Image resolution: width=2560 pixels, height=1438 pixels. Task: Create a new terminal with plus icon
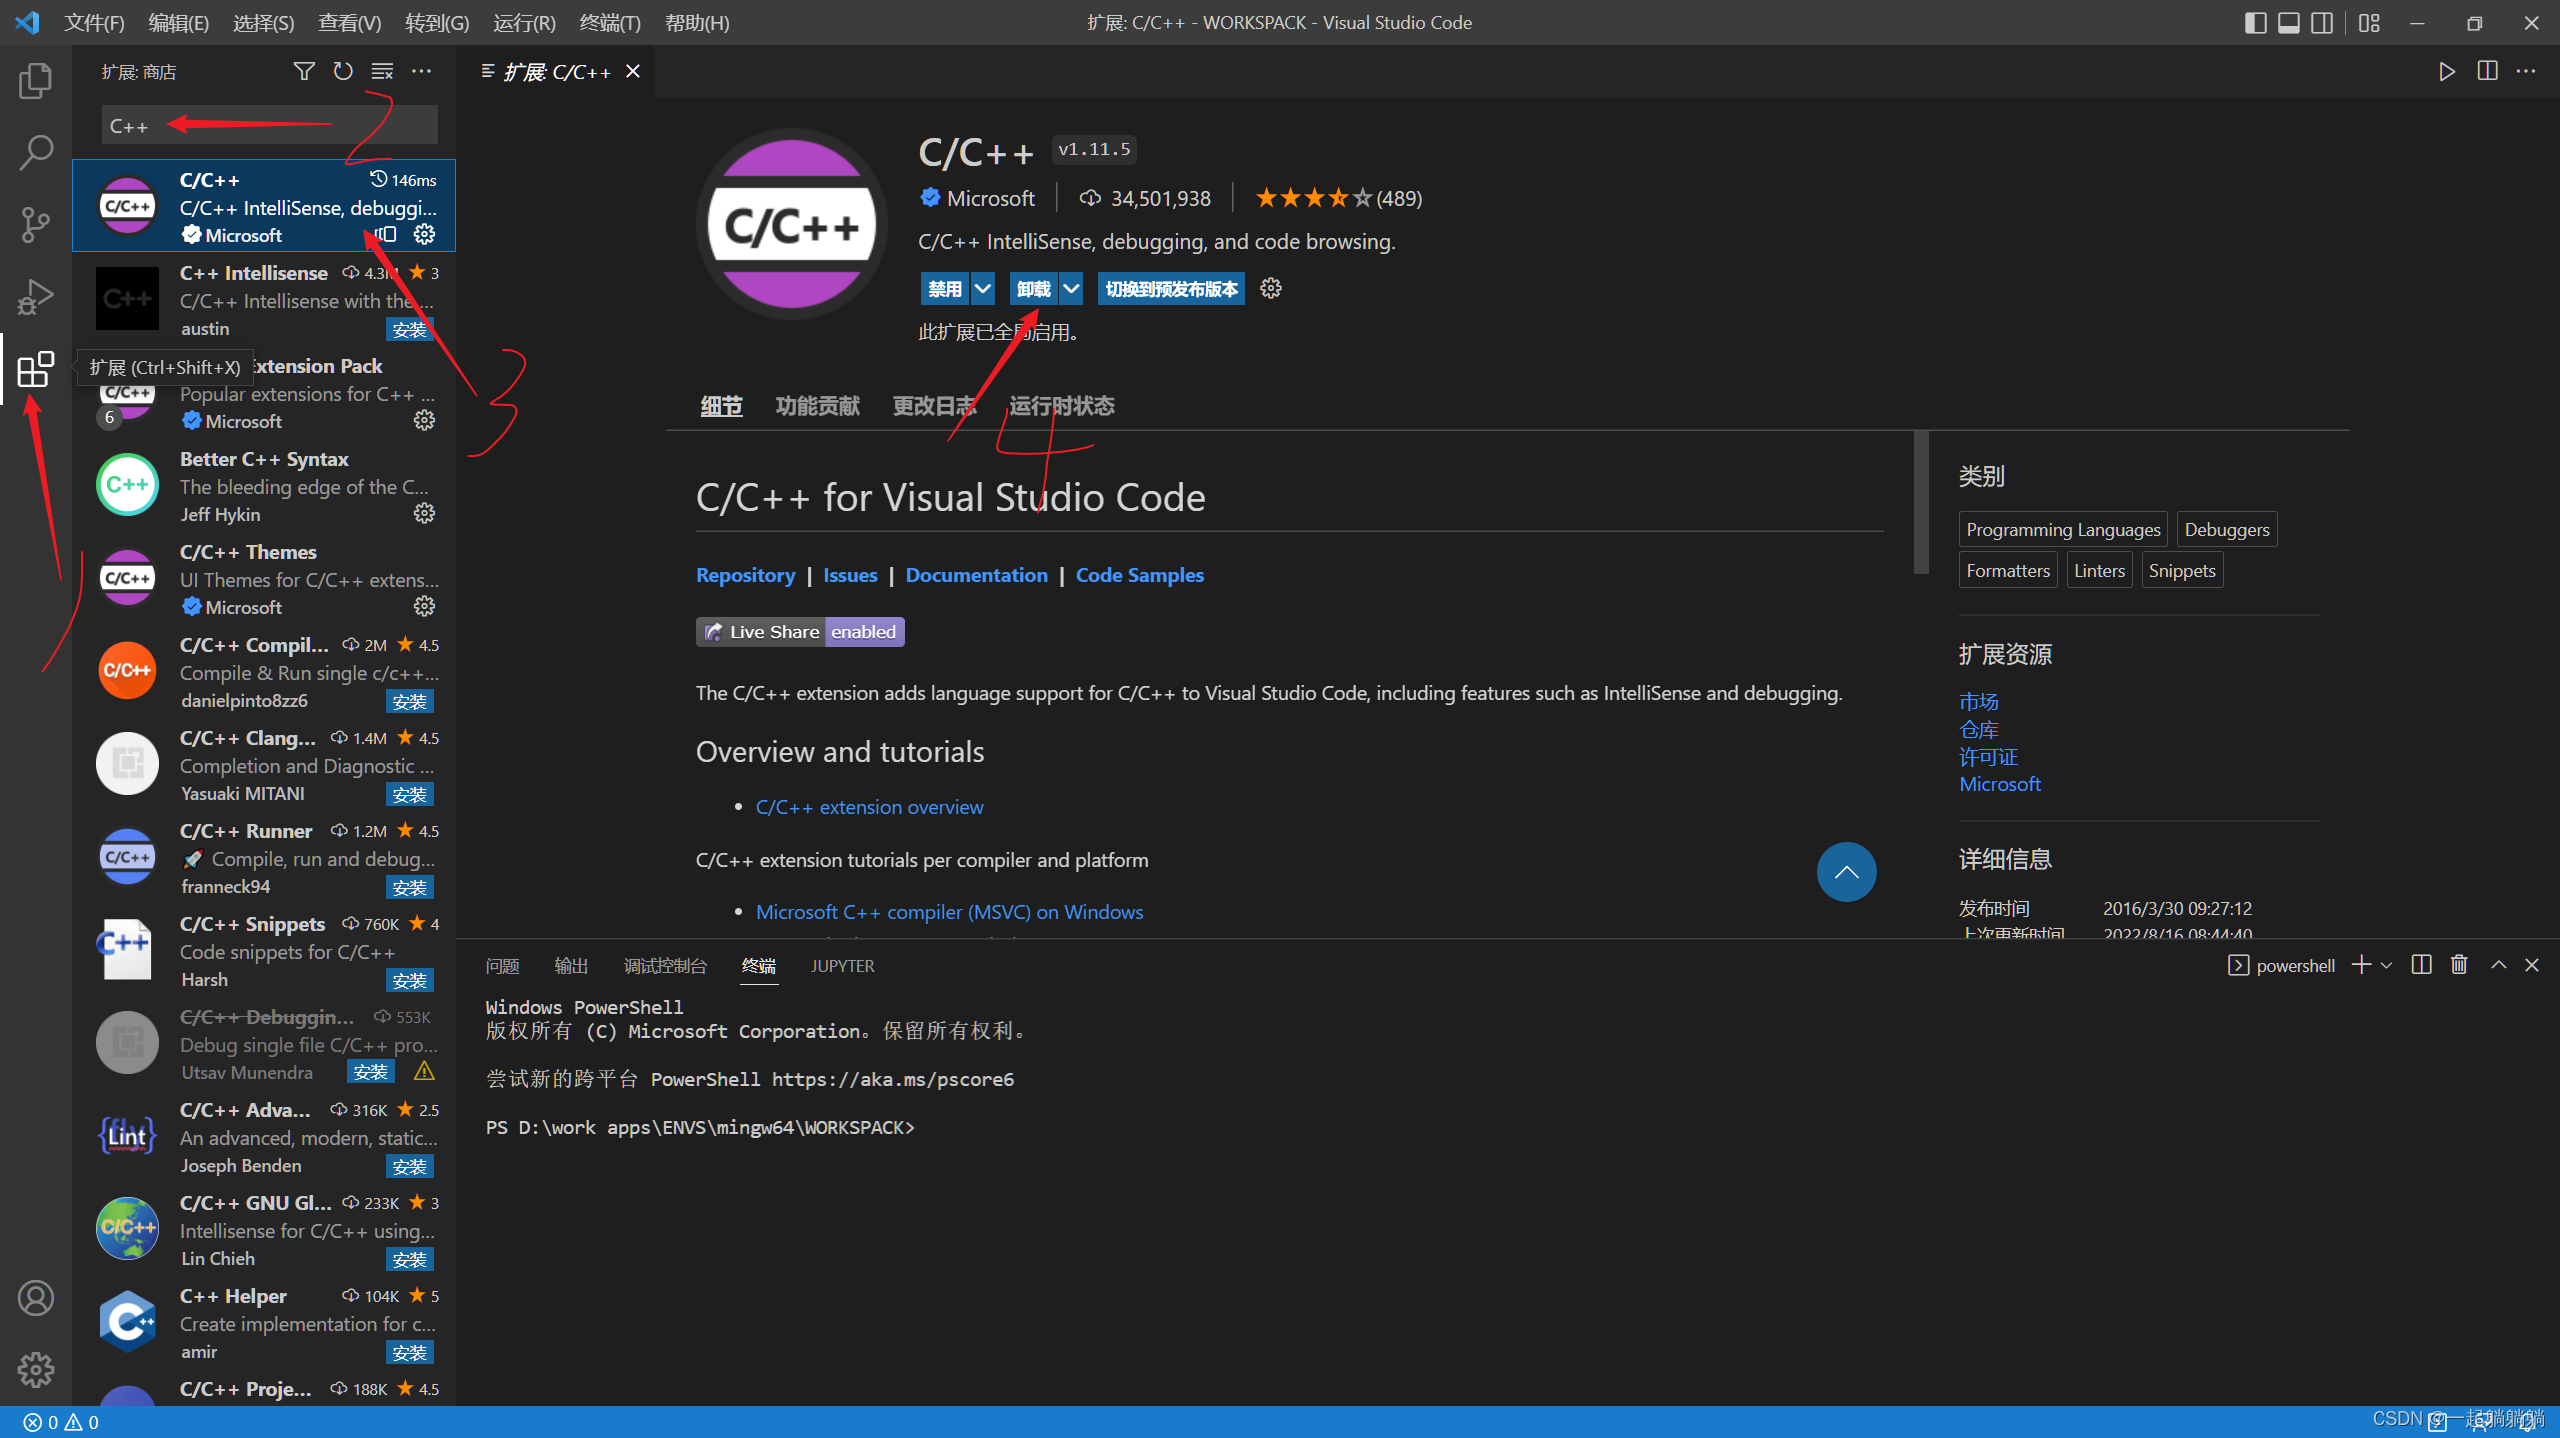click(2361, 964)
